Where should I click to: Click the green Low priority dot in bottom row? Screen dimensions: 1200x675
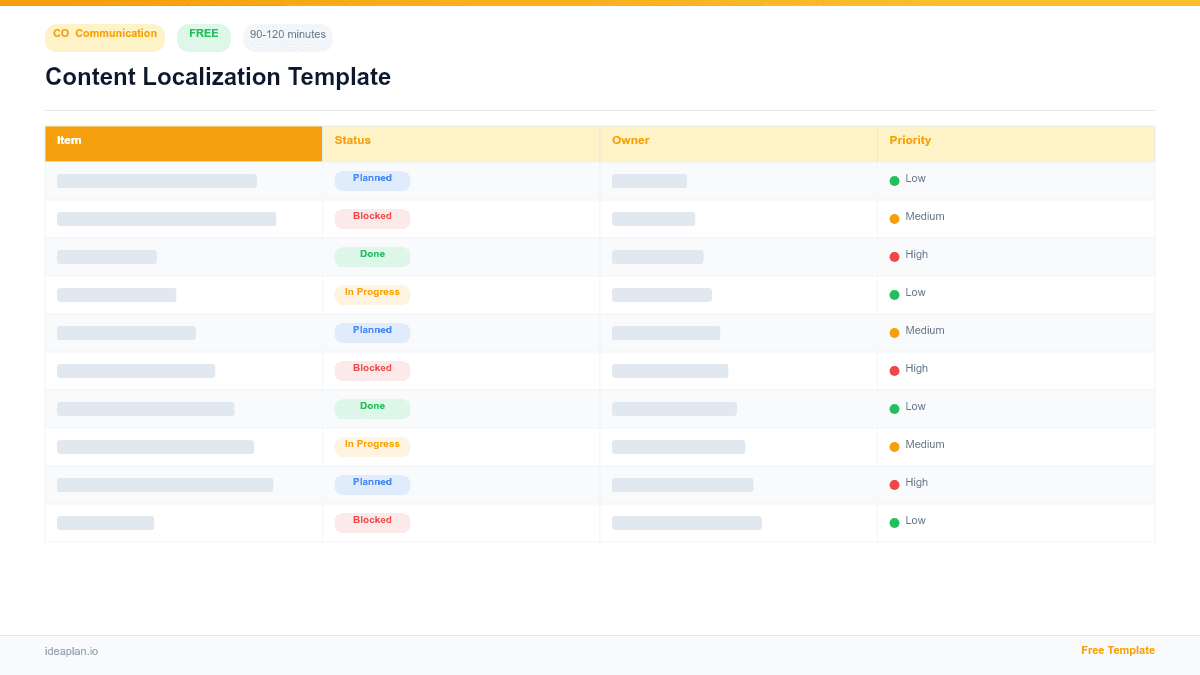point(894,521)
